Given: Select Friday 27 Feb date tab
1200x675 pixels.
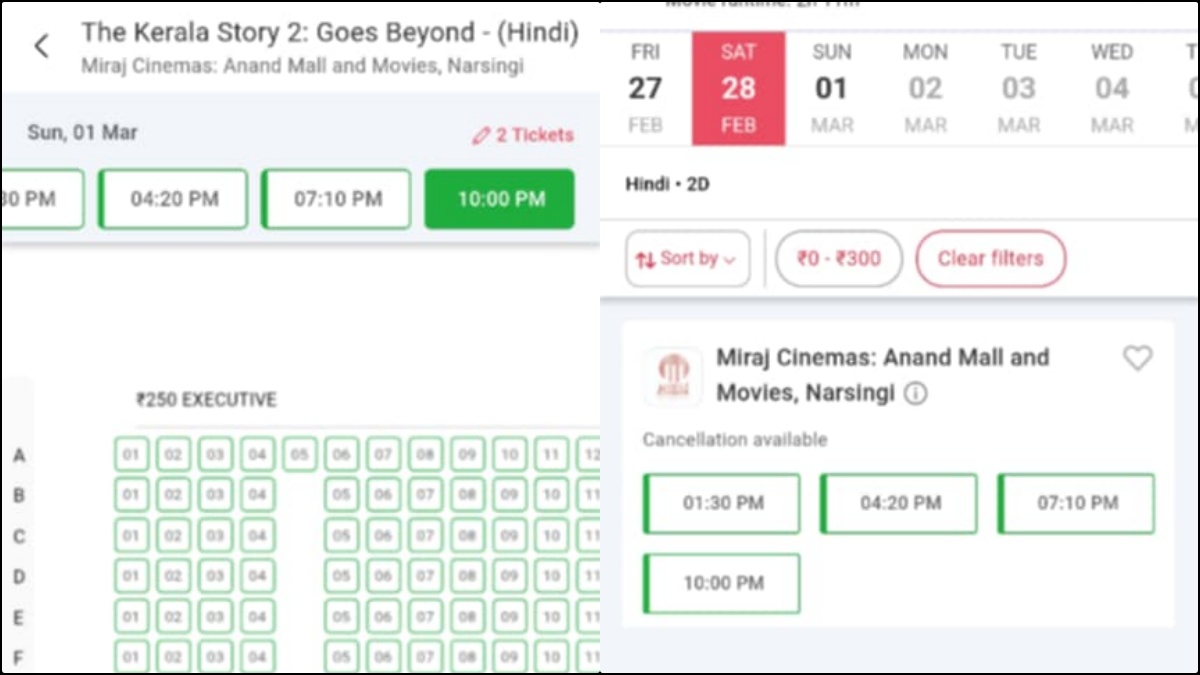Looking at the screenshot, I should [645, 89].
